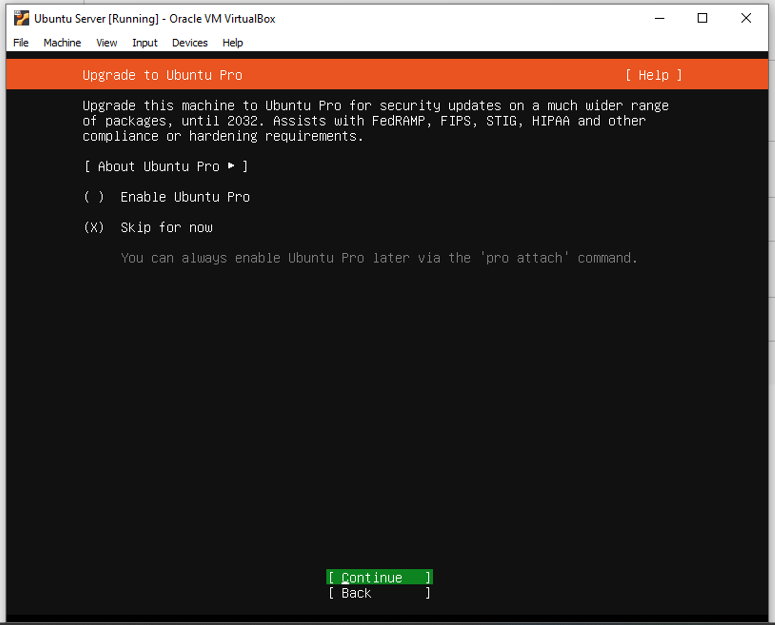Maximize the Ubuntu Server VM window
Screen dimensions: 775x625
(x=702, y=18)
